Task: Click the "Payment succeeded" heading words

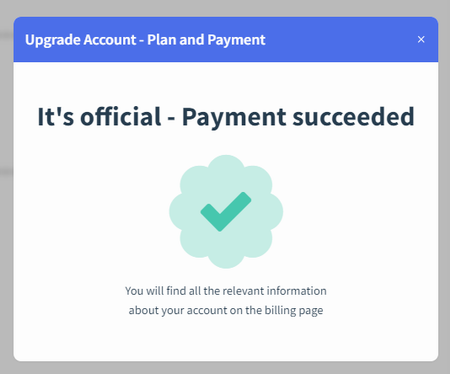Action: click(x=298, y=117)
